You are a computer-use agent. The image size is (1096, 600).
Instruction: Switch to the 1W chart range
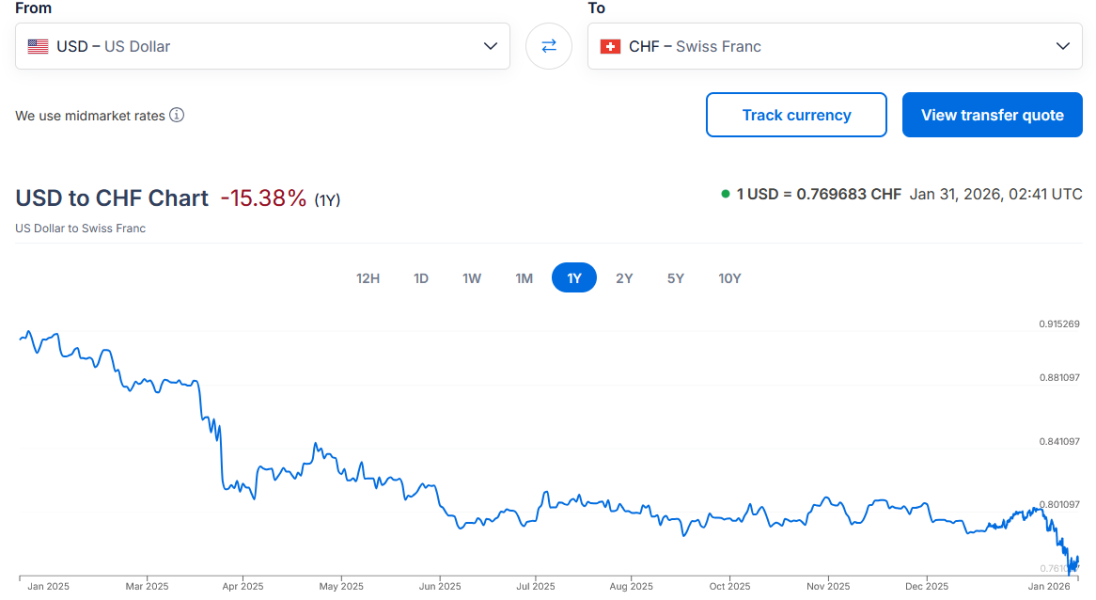click(472, 278)
